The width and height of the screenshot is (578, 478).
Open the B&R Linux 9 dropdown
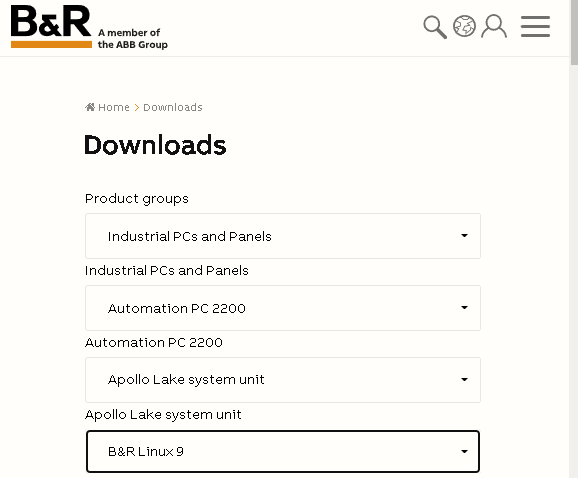coord(283,451)
